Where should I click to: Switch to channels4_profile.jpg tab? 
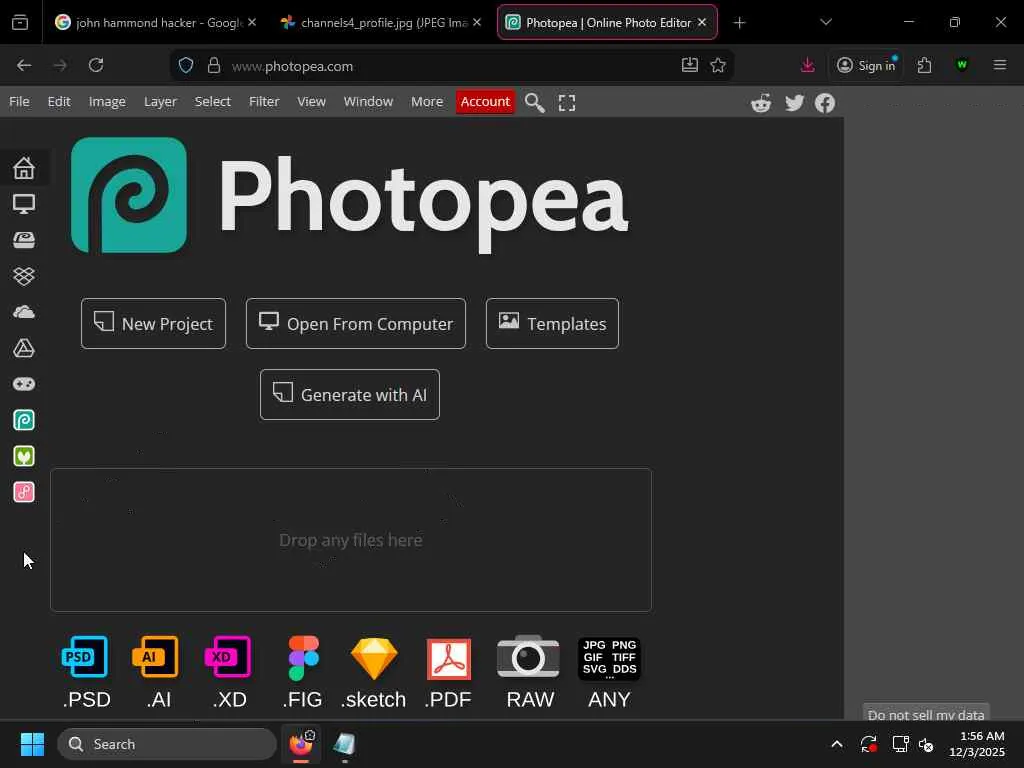[381, 22]
